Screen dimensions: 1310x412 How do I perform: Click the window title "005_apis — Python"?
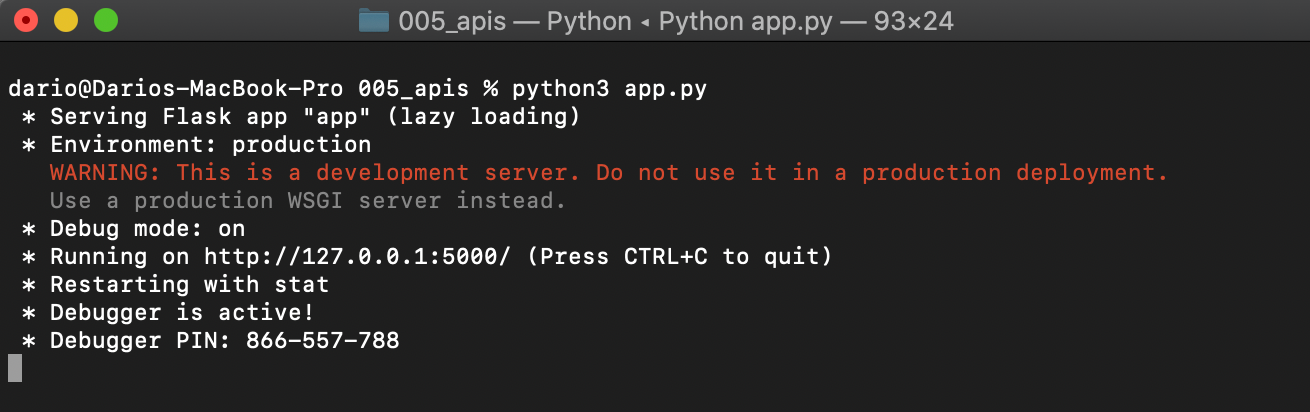(x=514, y=21)
